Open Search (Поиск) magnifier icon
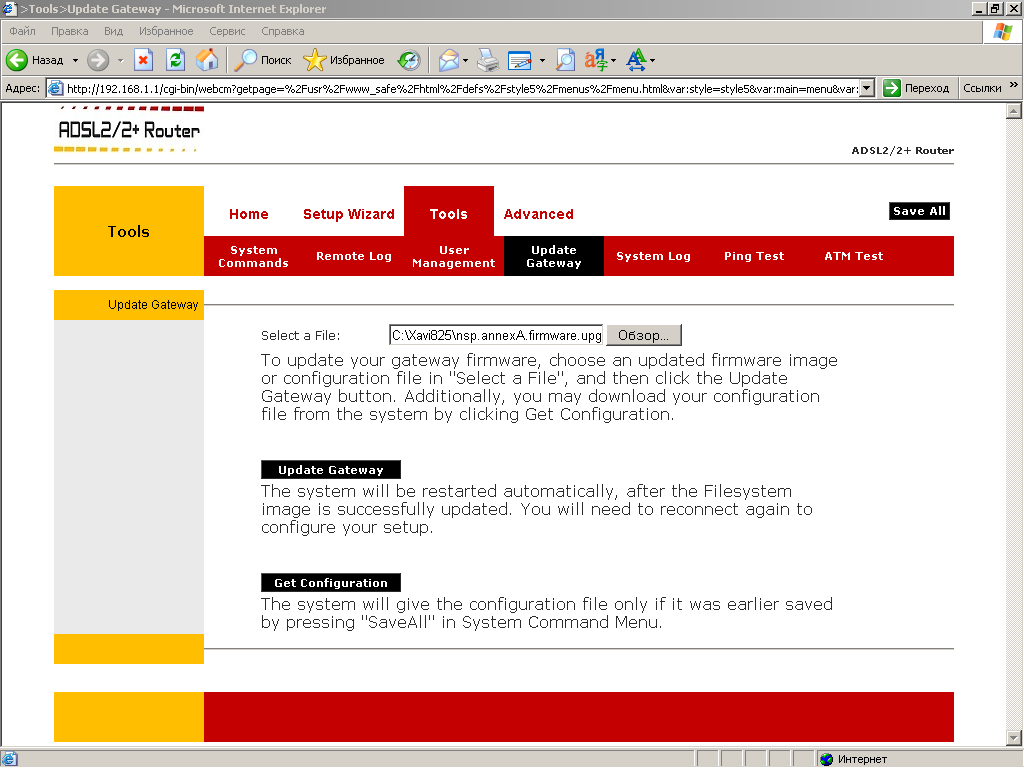This screenshot has height=768, width=1024. (x=246, y=60)
